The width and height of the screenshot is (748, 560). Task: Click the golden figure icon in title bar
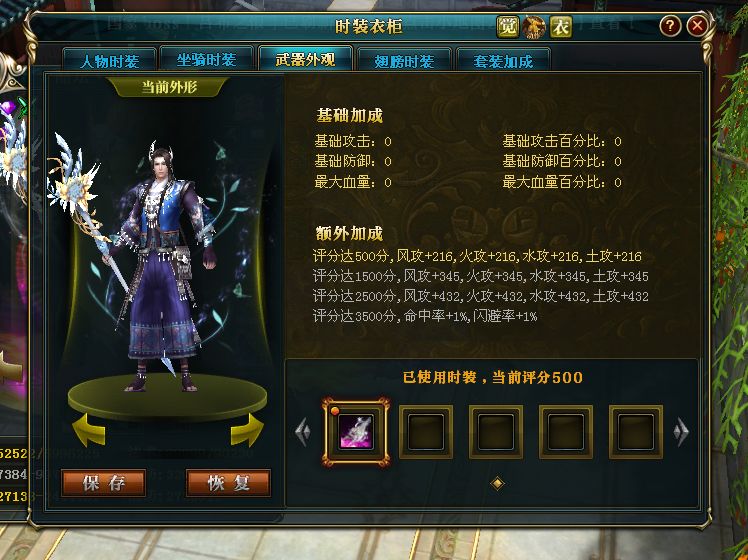pyautogui.click(x=534, y=27)
